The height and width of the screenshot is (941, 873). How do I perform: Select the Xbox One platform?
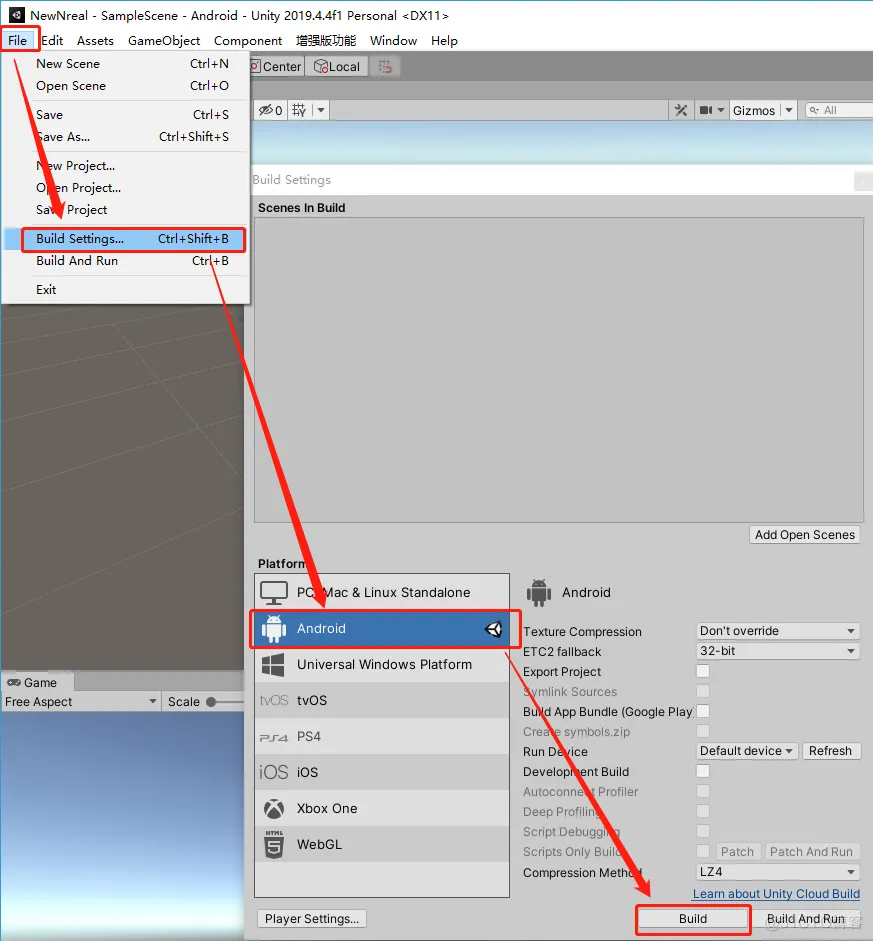click(x=382, y=808)
